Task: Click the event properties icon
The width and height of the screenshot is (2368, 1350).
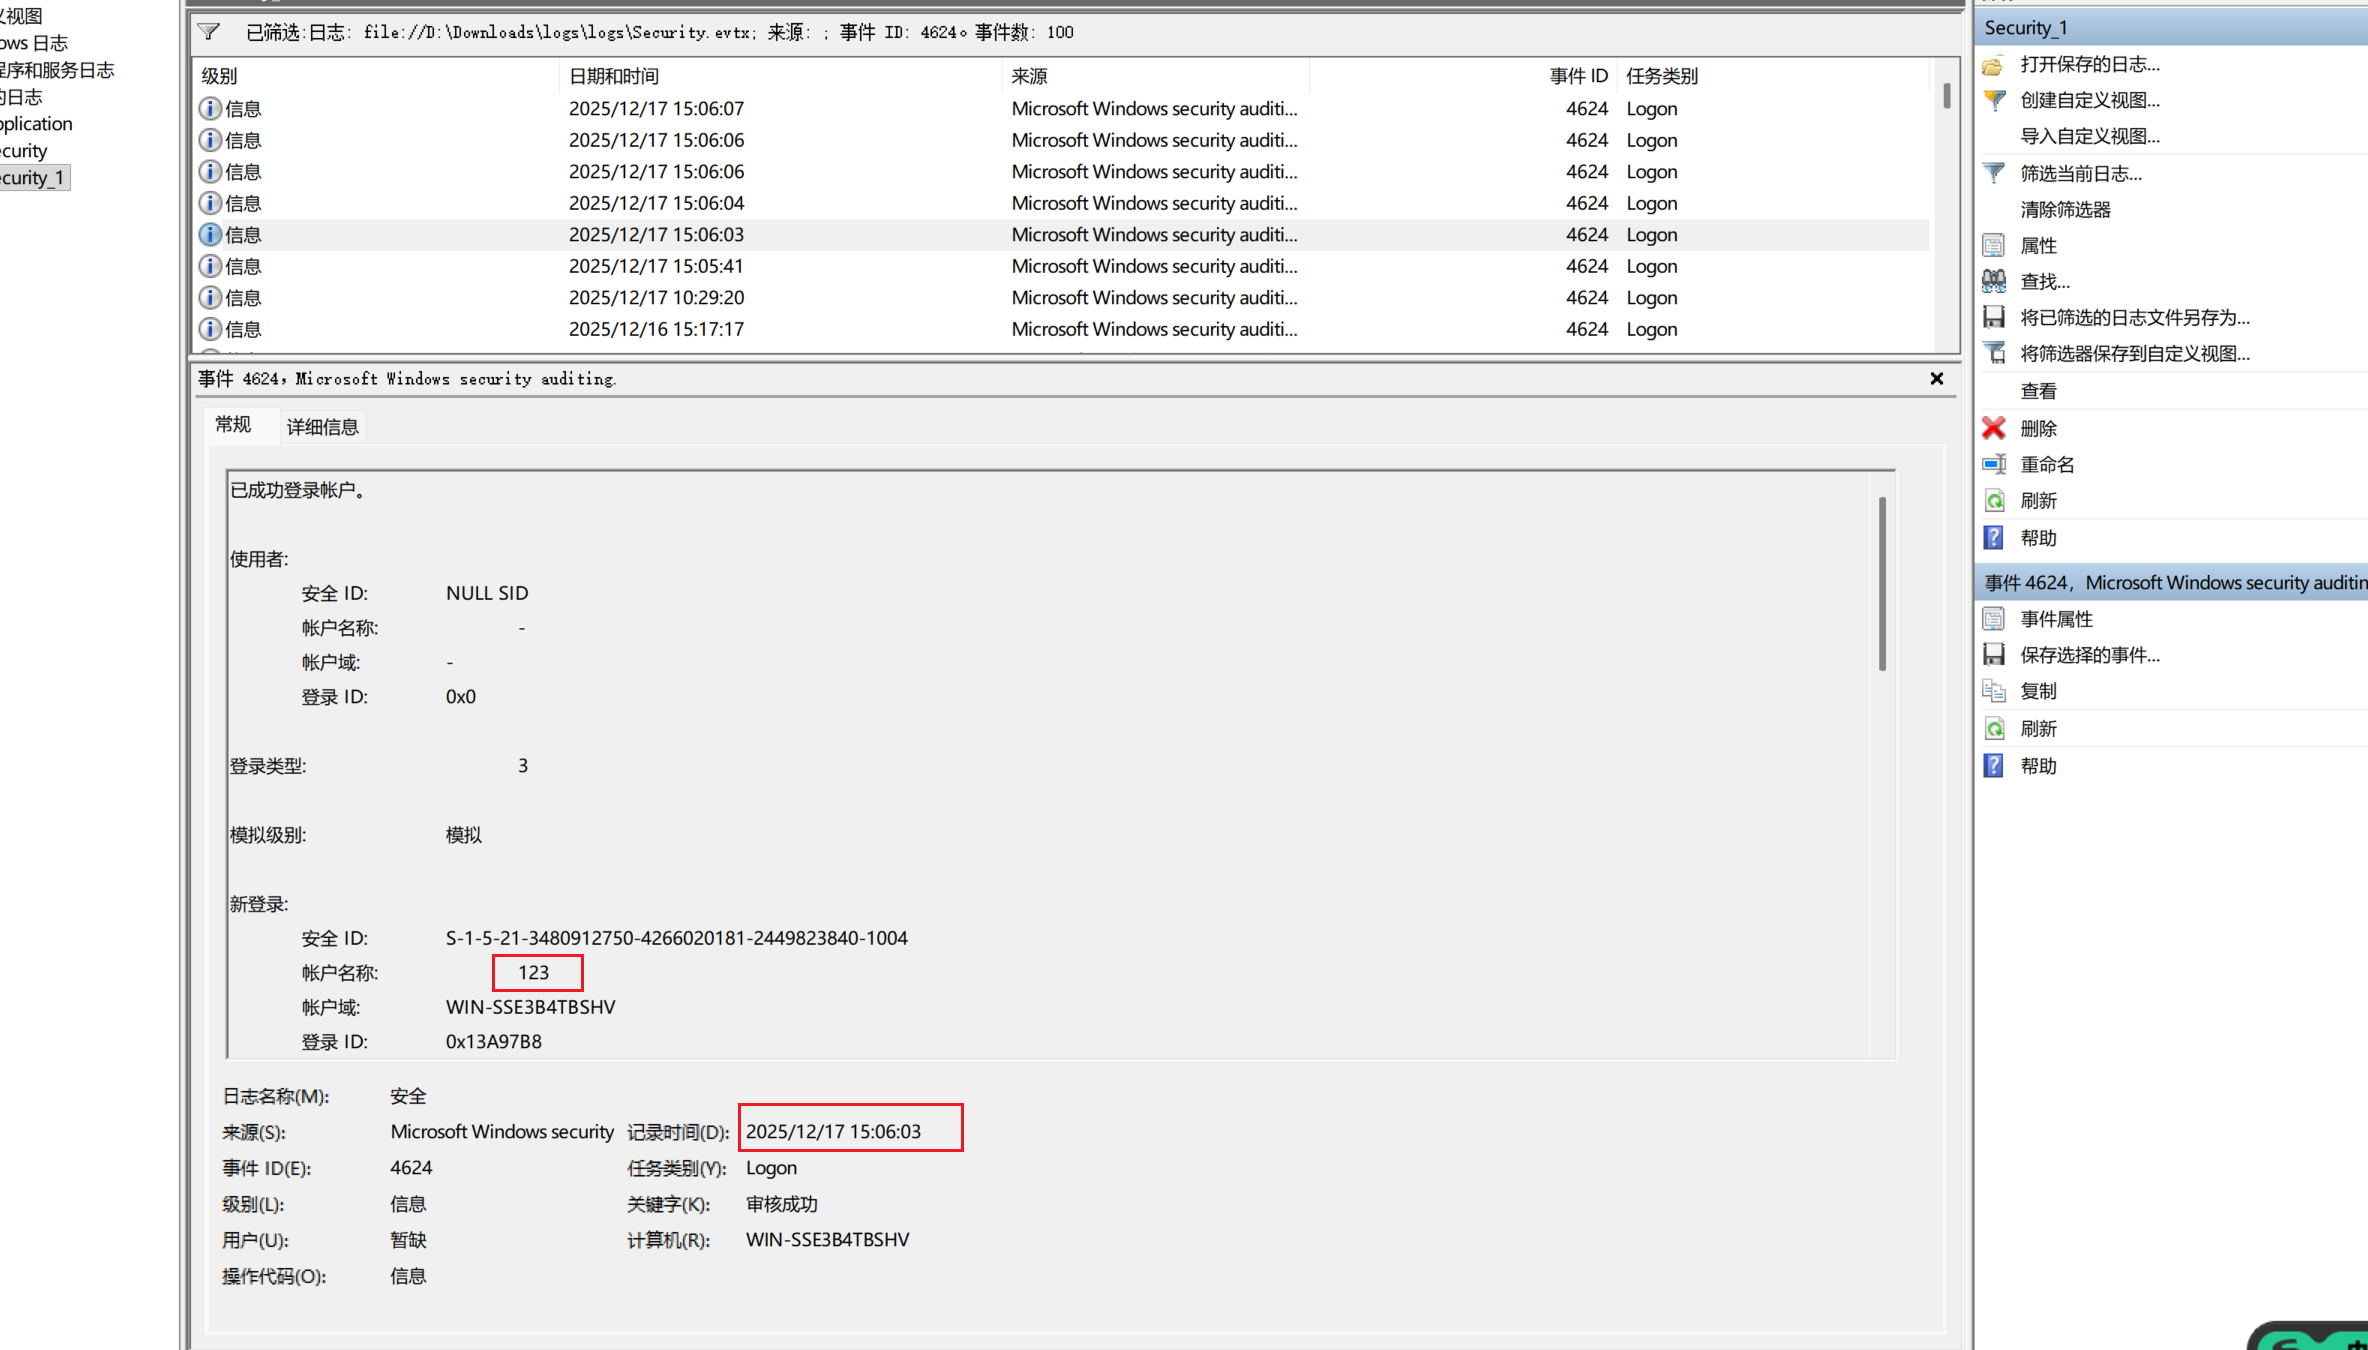Action: click(1994, 619)
